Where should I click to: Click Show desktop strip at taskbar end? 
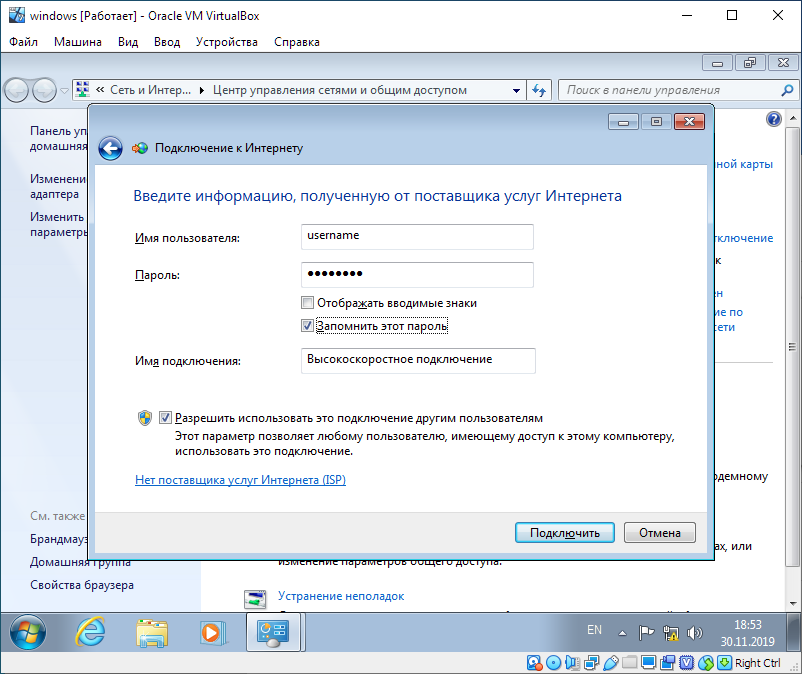pyautogui.click(x=793, y=632)
